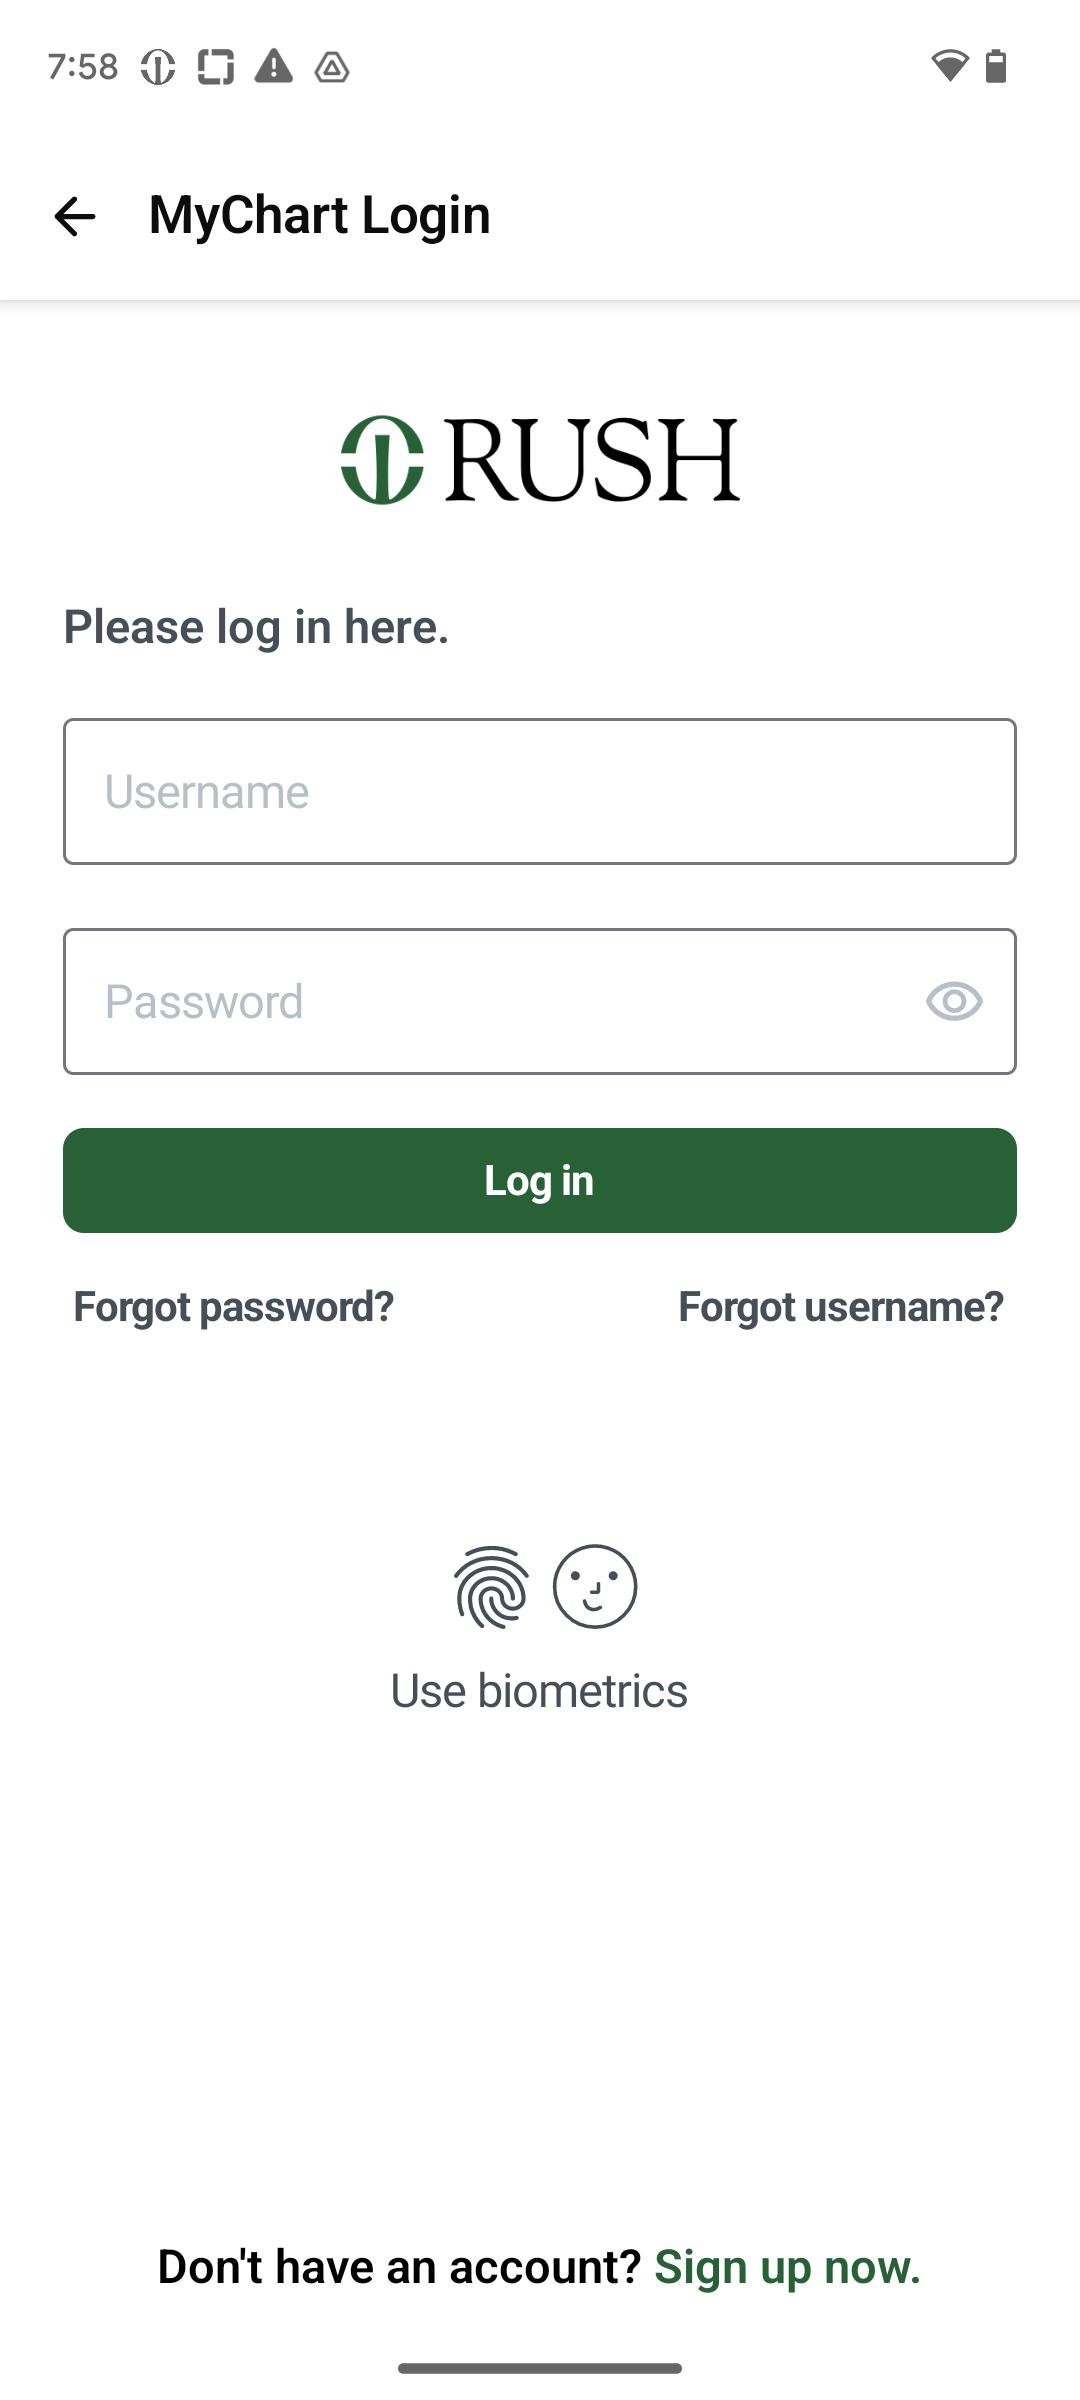Focus the Username input field
The image size is (1080, 2400).
pyautogui.click(x=540, y=791)
